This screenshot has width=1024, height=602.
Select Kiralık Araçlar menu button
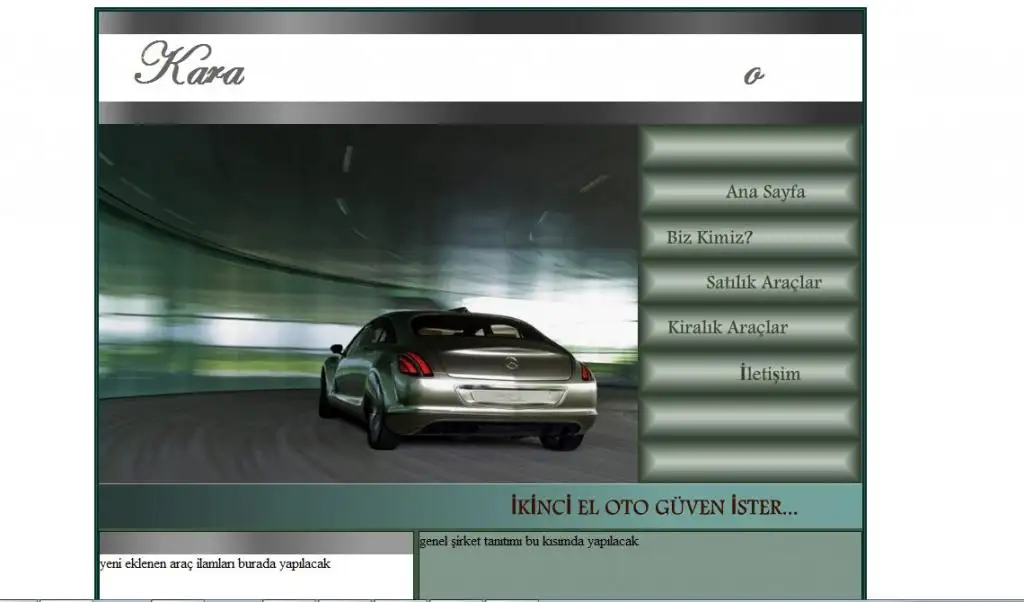750,327
